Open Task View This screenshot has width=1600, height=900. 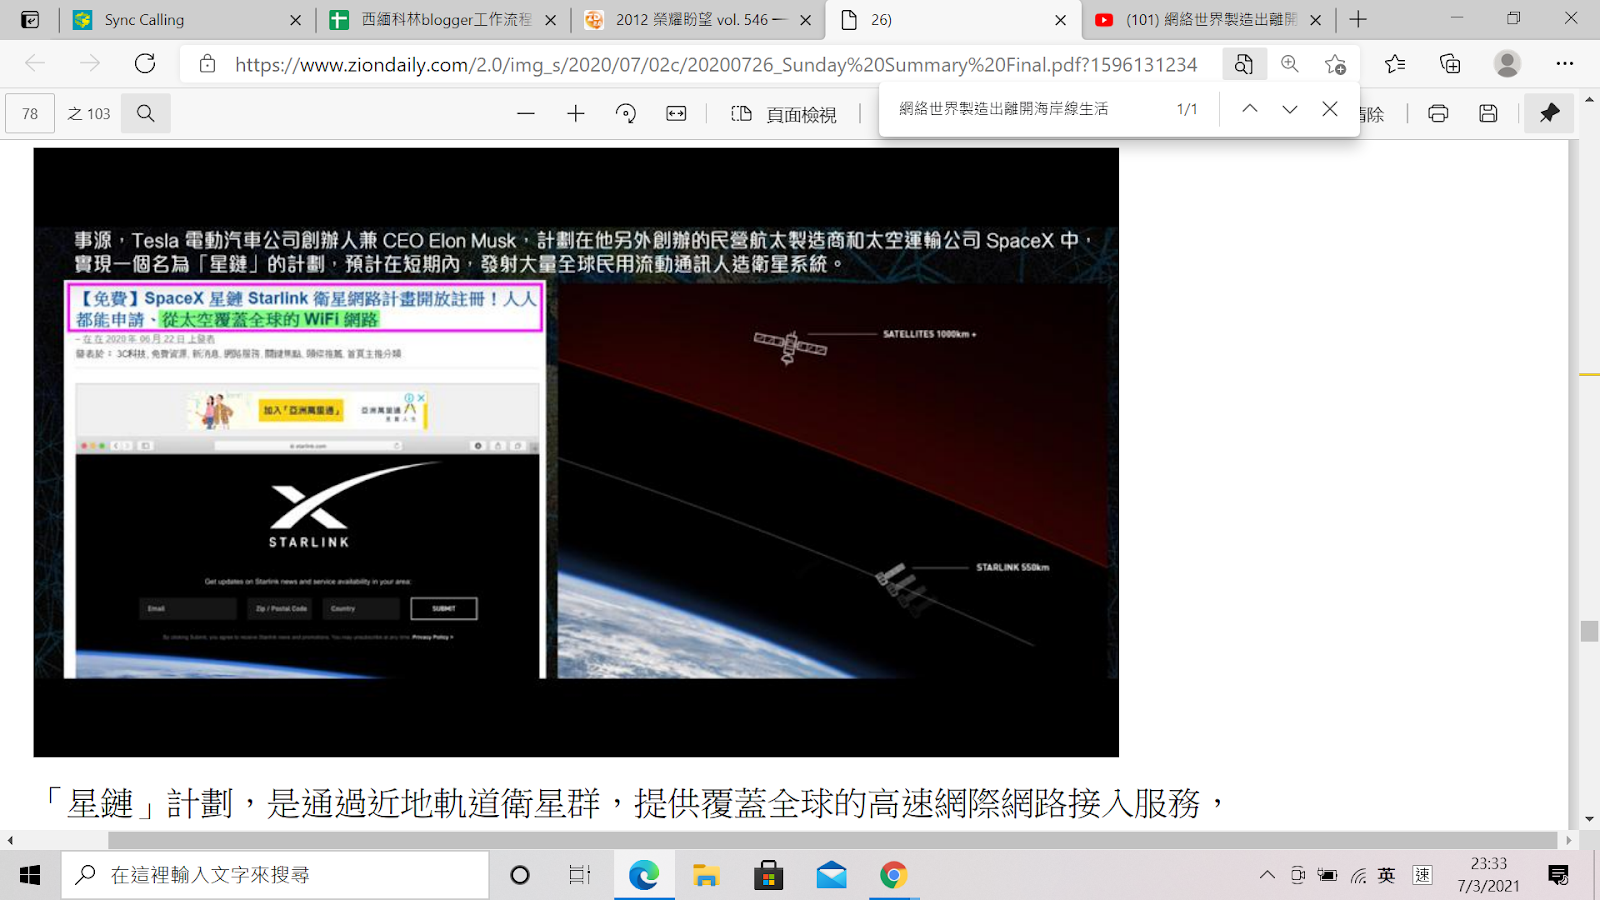coord(580,875)
